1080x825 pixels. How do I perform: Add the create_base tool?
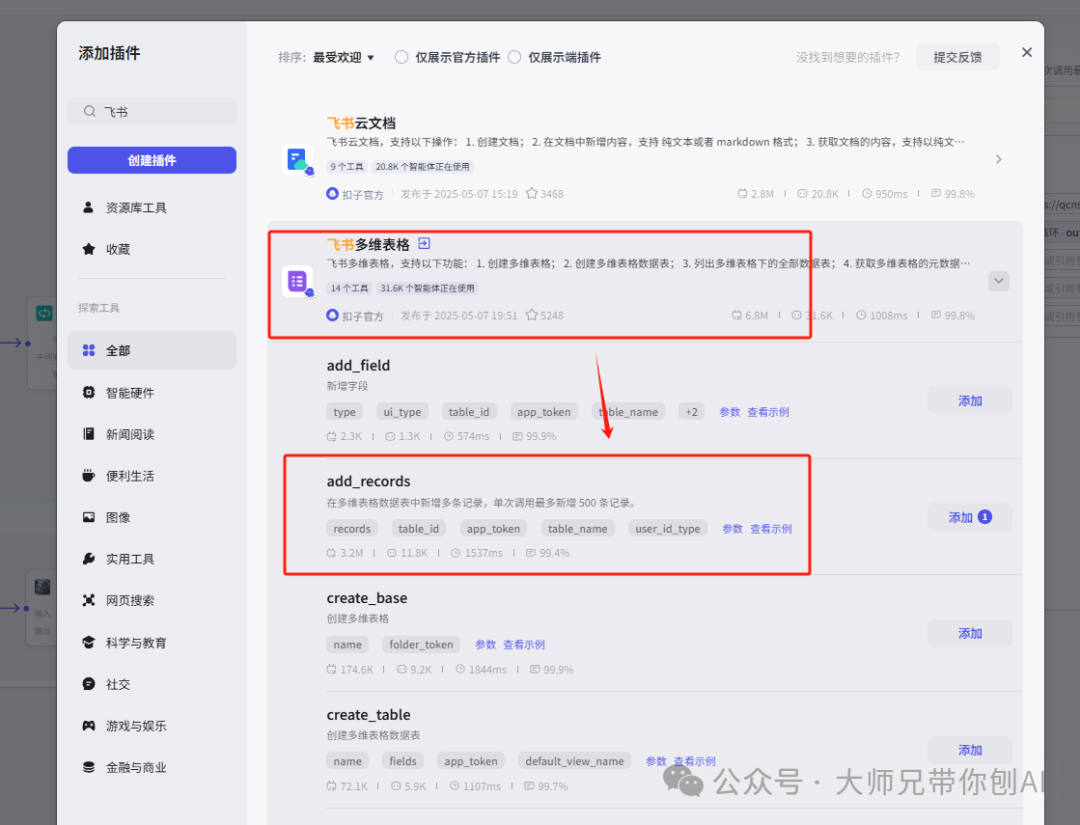tap(970, 634)
